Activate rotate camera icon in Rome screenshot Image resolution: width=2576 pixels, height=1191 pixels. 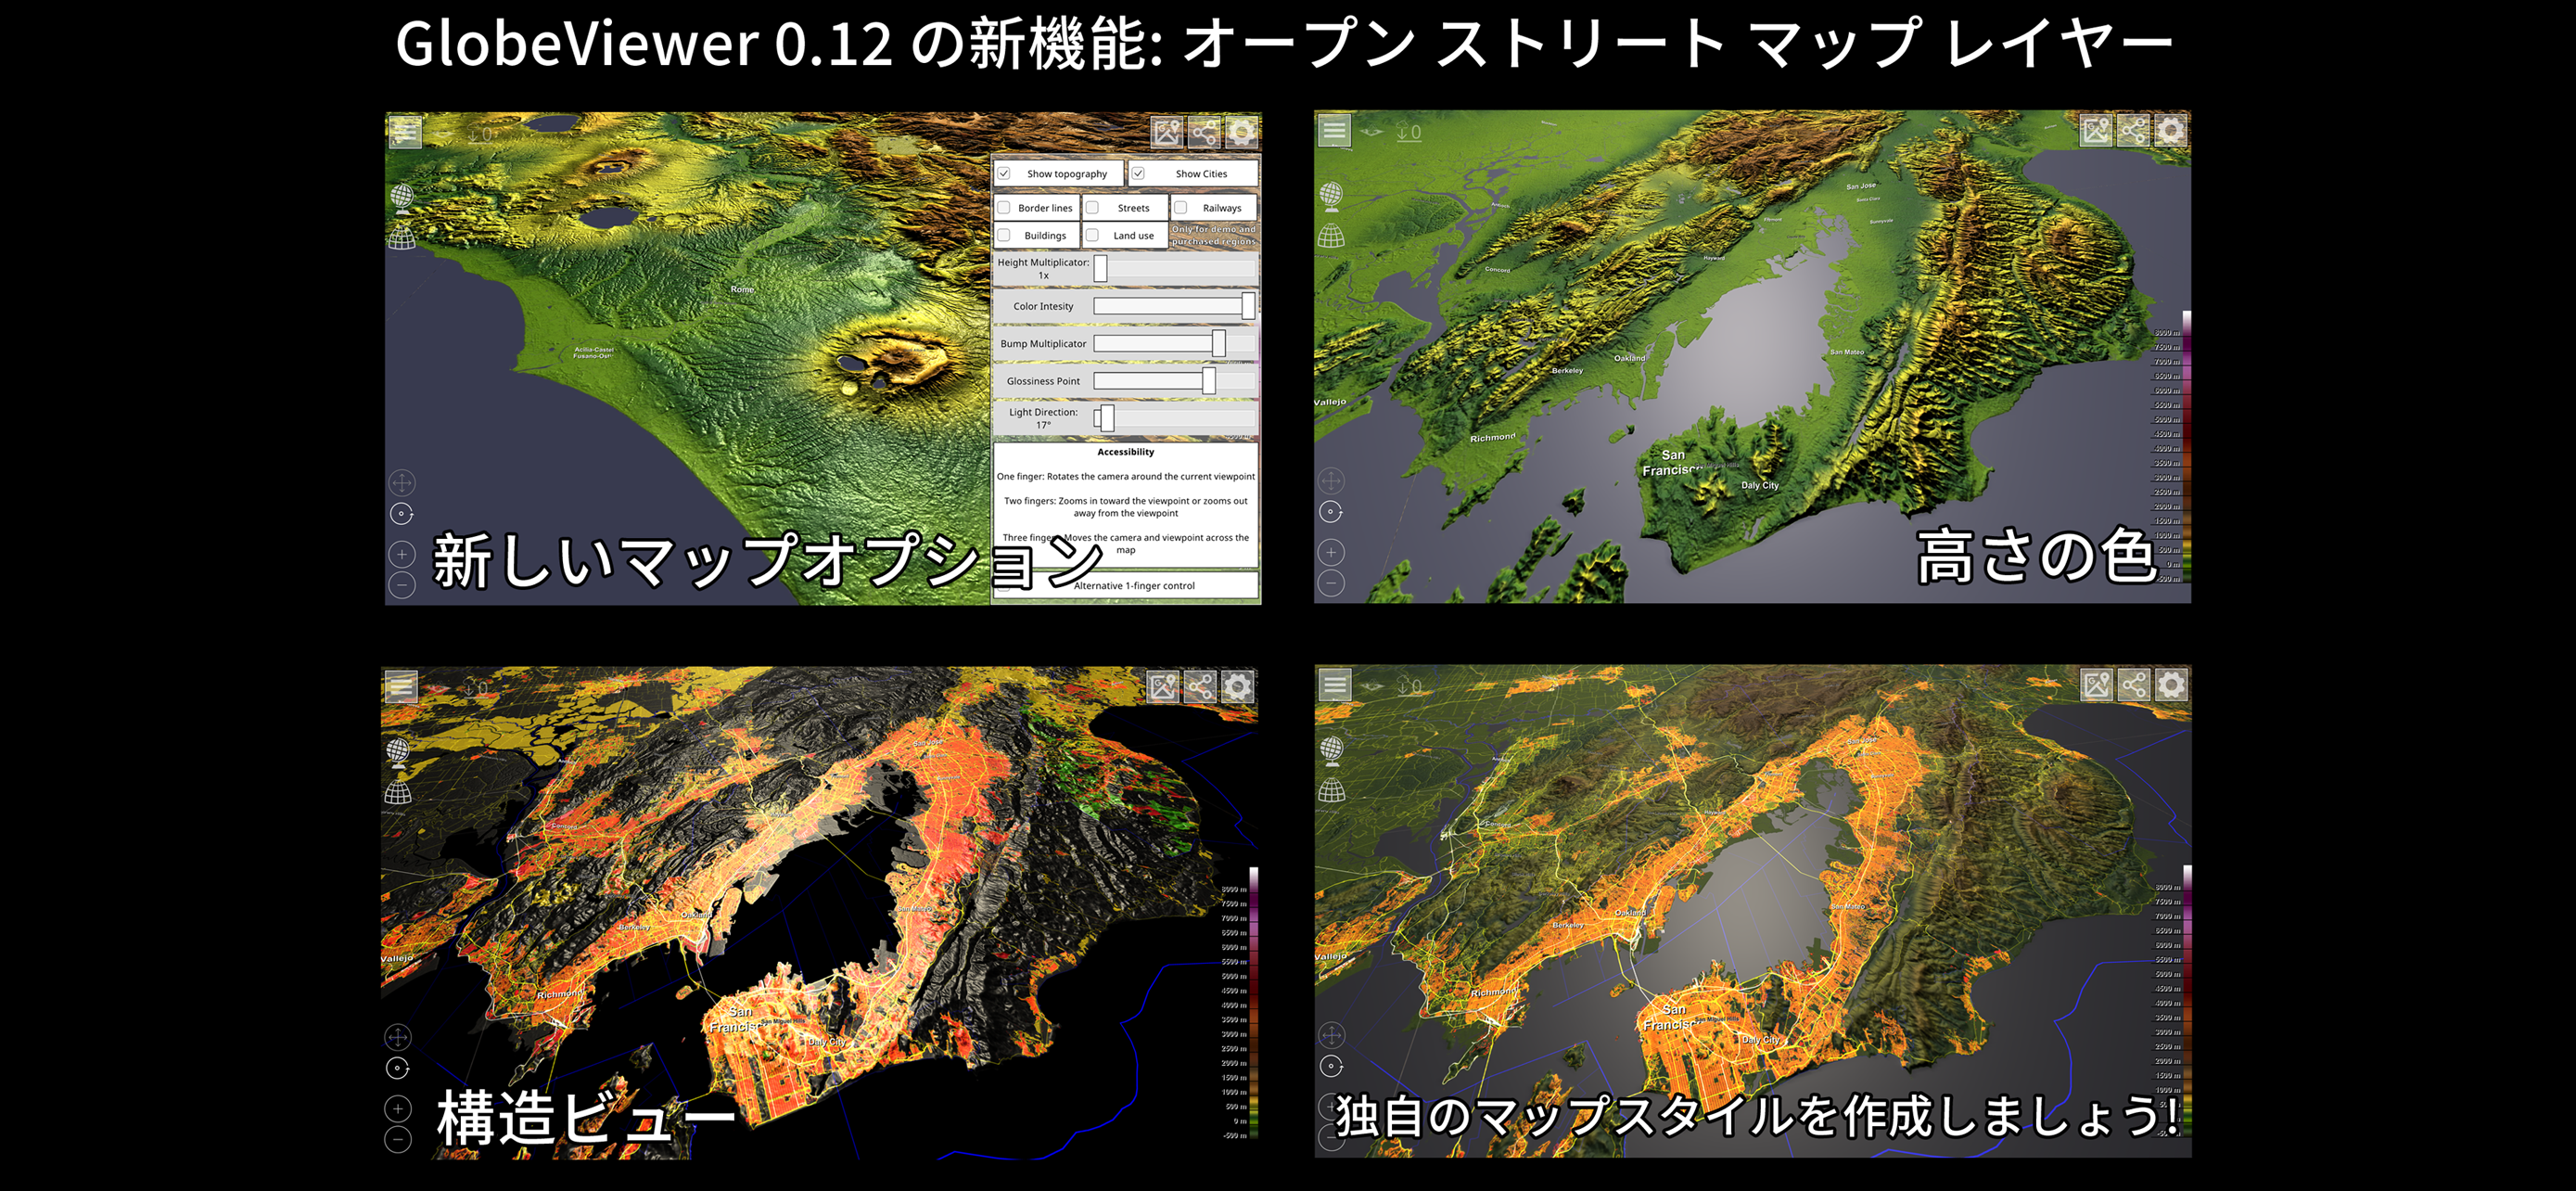[x=402, y=514]
